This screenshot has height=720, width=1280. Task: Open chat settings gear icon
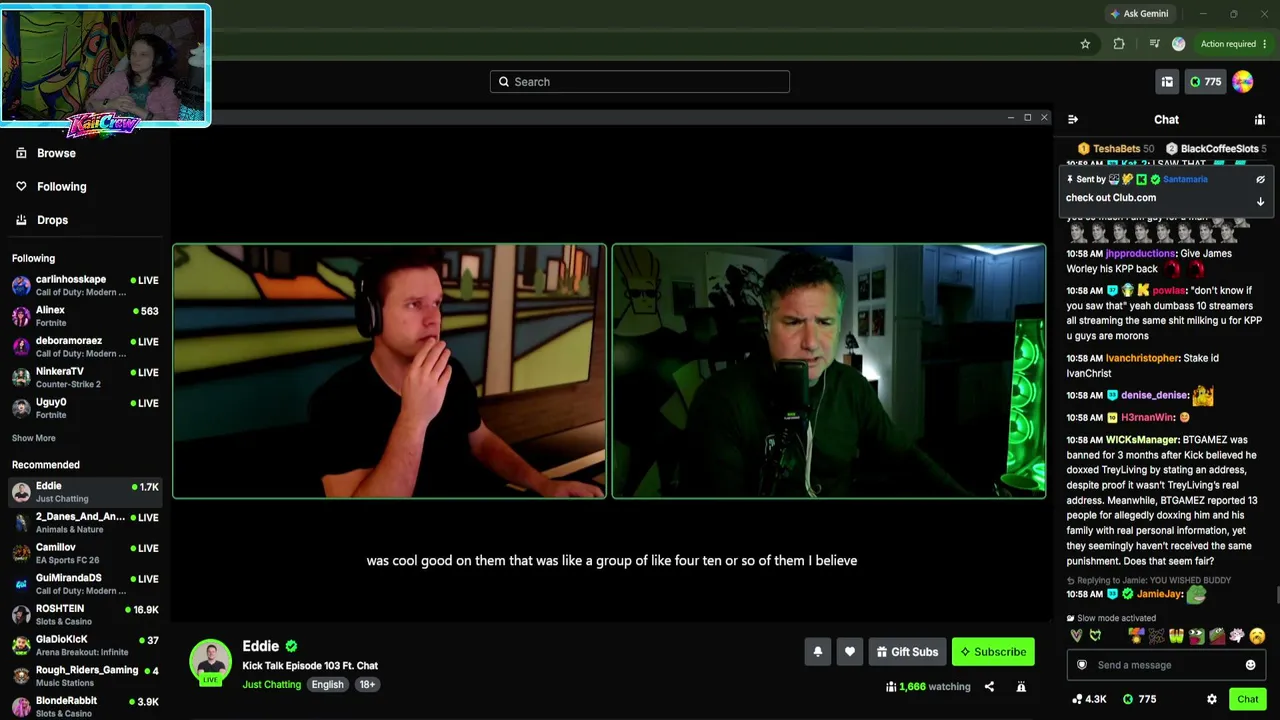click(1212, 699)
